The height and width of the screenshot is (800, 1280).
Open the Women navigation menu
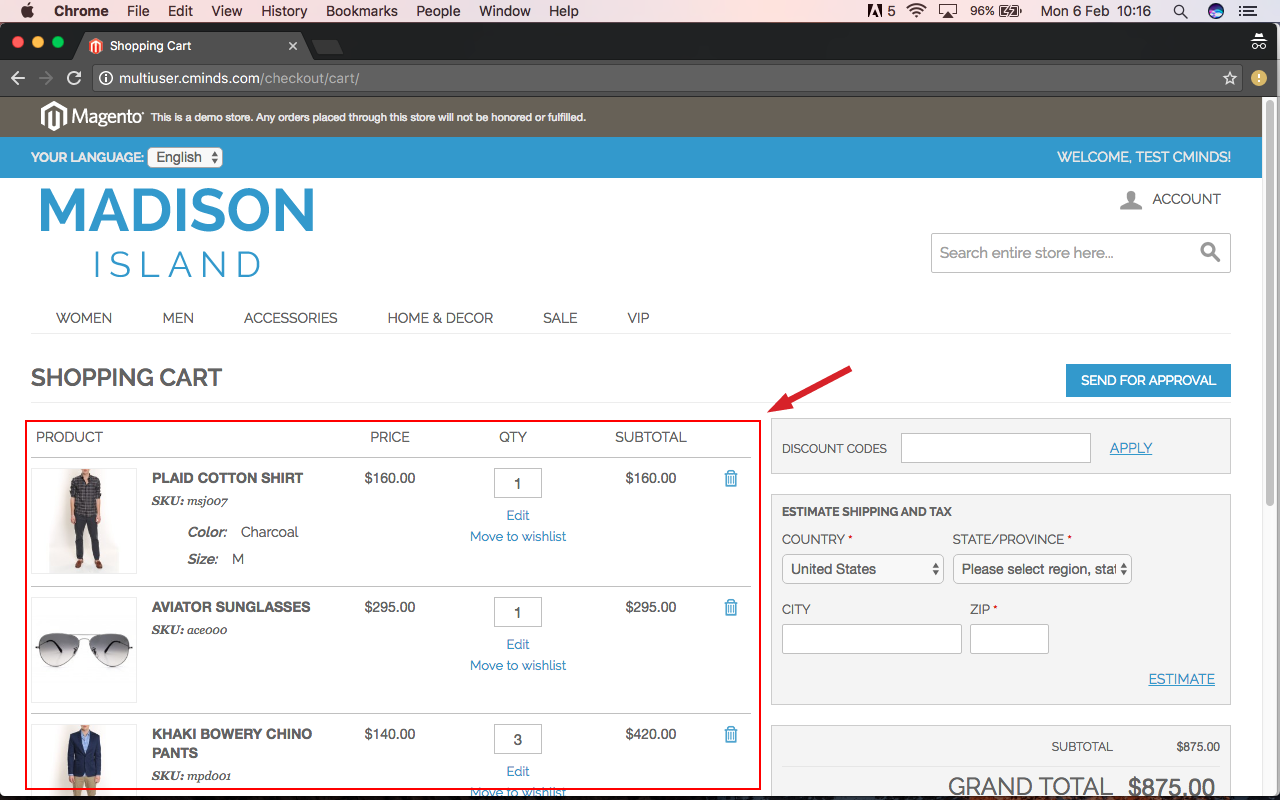84,318
